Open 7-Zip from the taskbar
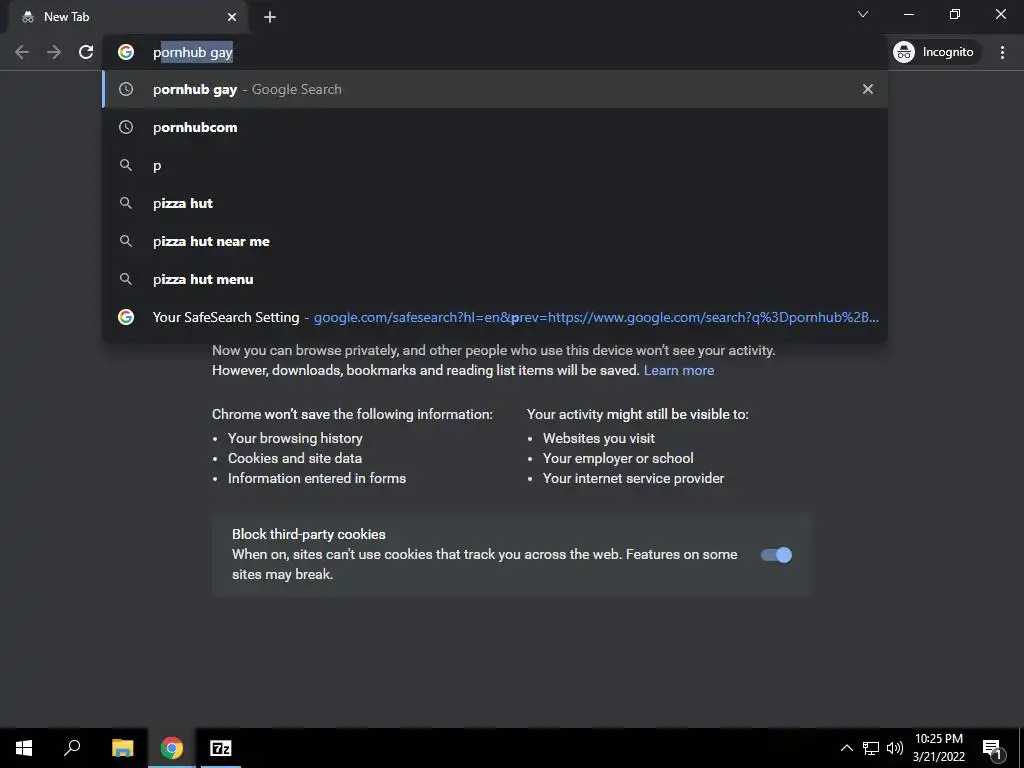 pos(220,748)
